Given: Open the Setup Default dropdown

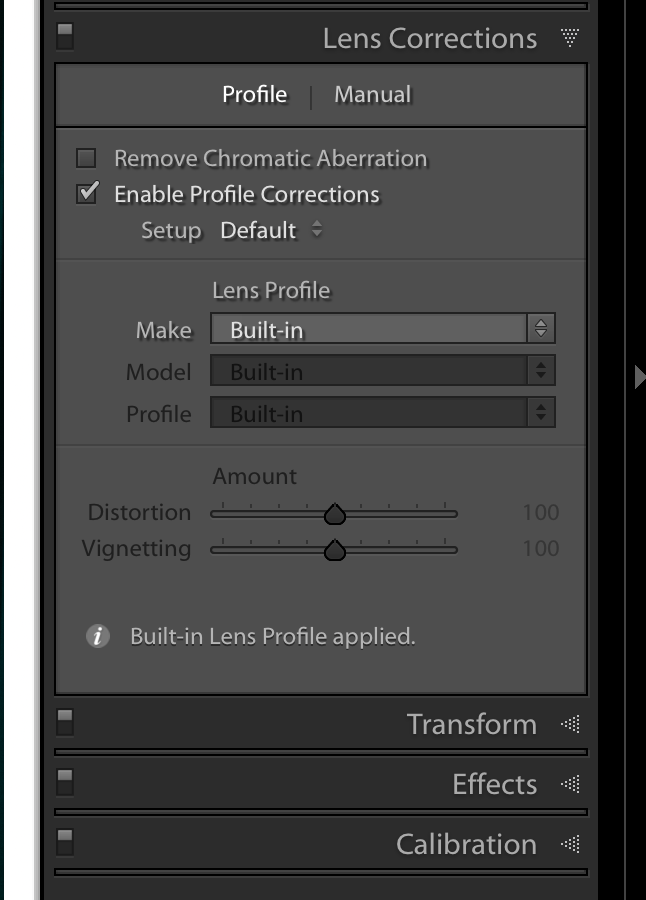Looking at the screenshot, I should (271, 230).
